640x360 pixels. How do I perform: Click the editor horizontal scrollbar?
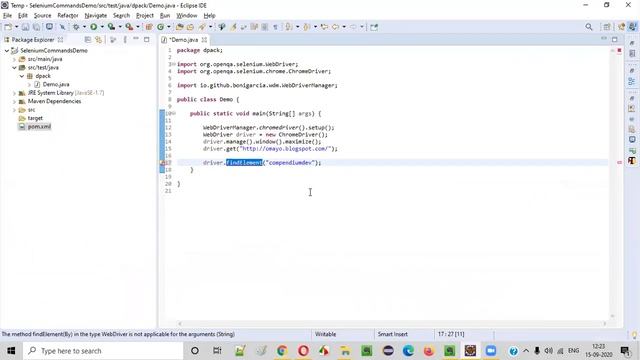pos(392,324)
